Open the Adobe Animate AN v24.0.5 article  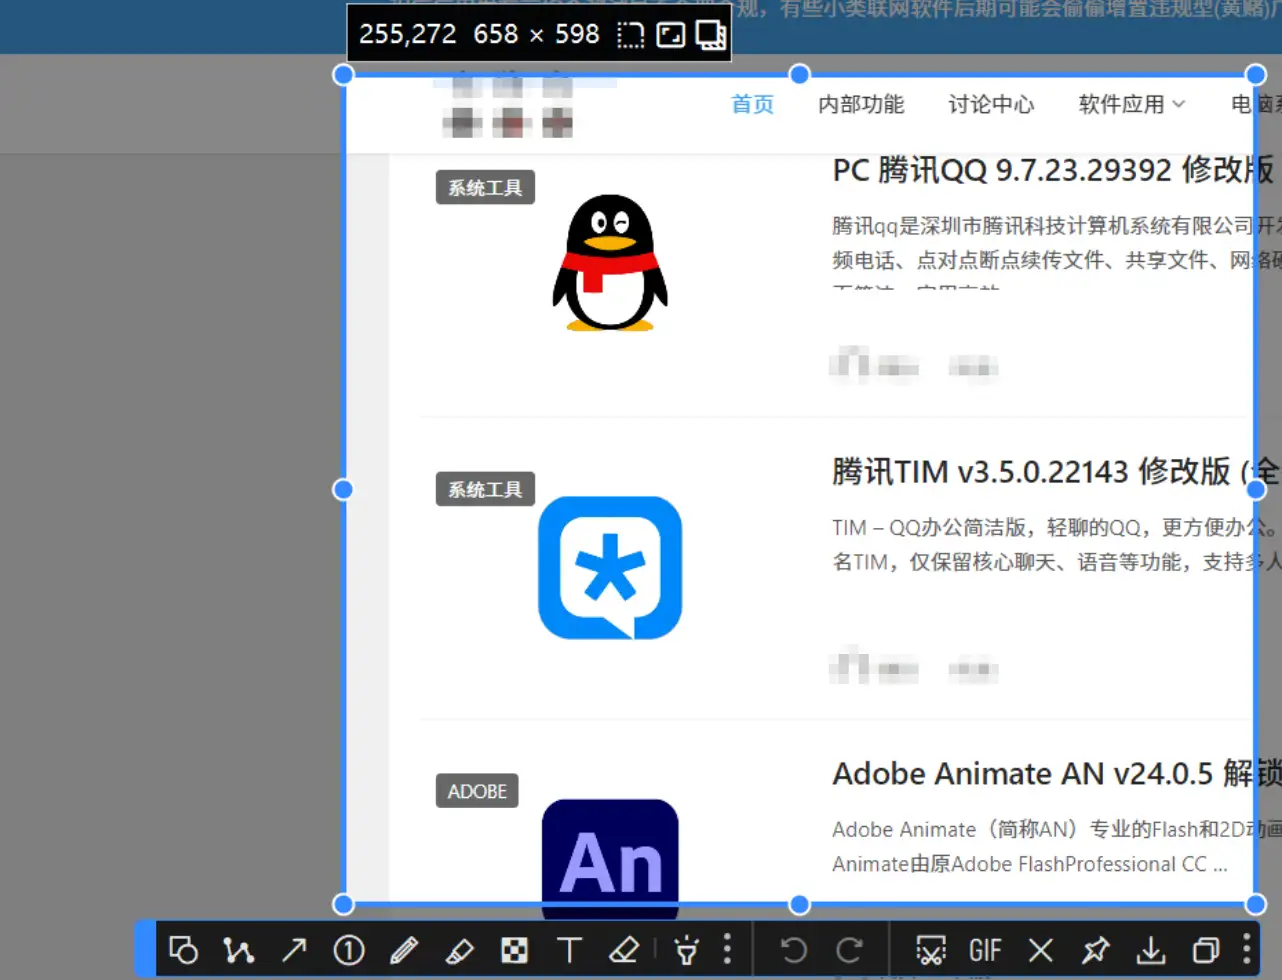pyautogui.click(x=1056, y=773)
